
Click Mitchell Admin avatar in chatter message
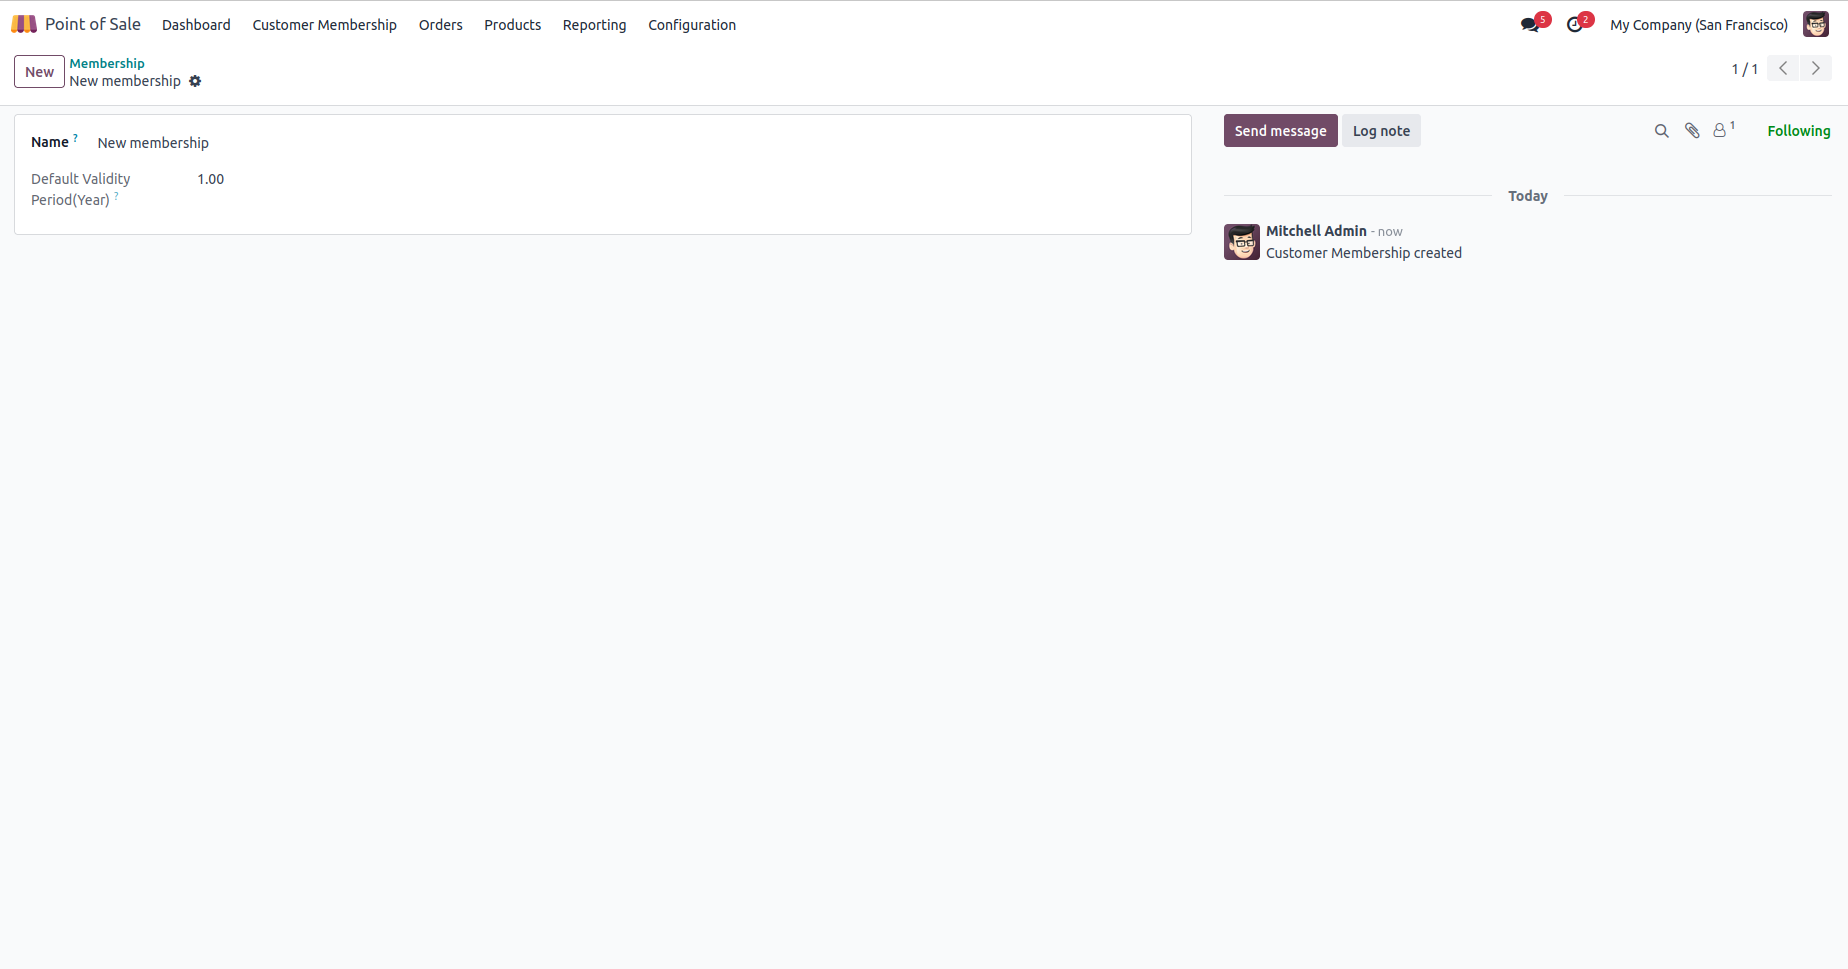tap(1242, 242)
